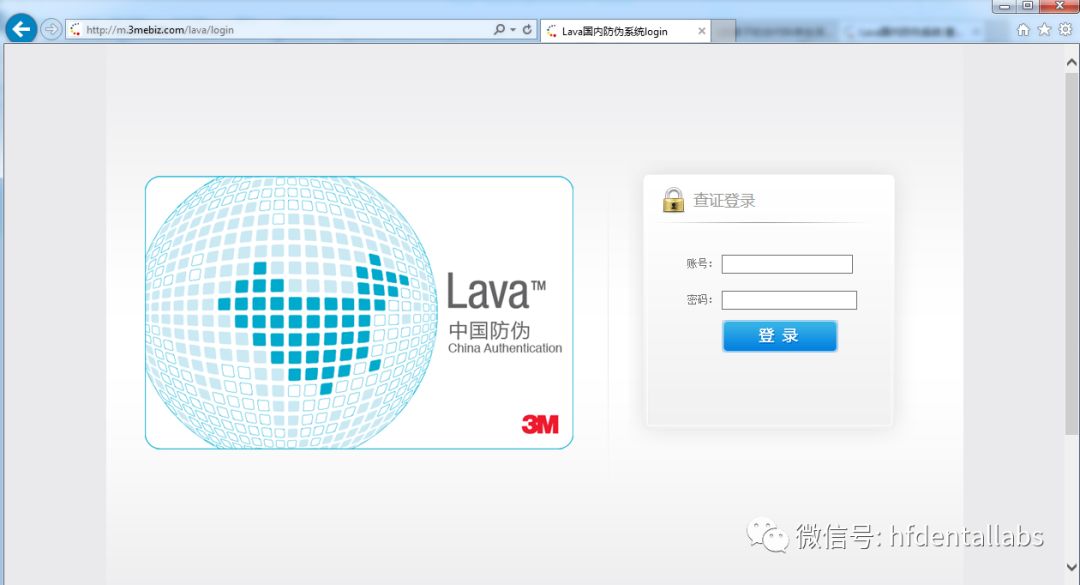Viewport: 1080px width, 585px height.
Task: Open the blank new tab button
Action: pyautogui.click(x=723, y=31)
